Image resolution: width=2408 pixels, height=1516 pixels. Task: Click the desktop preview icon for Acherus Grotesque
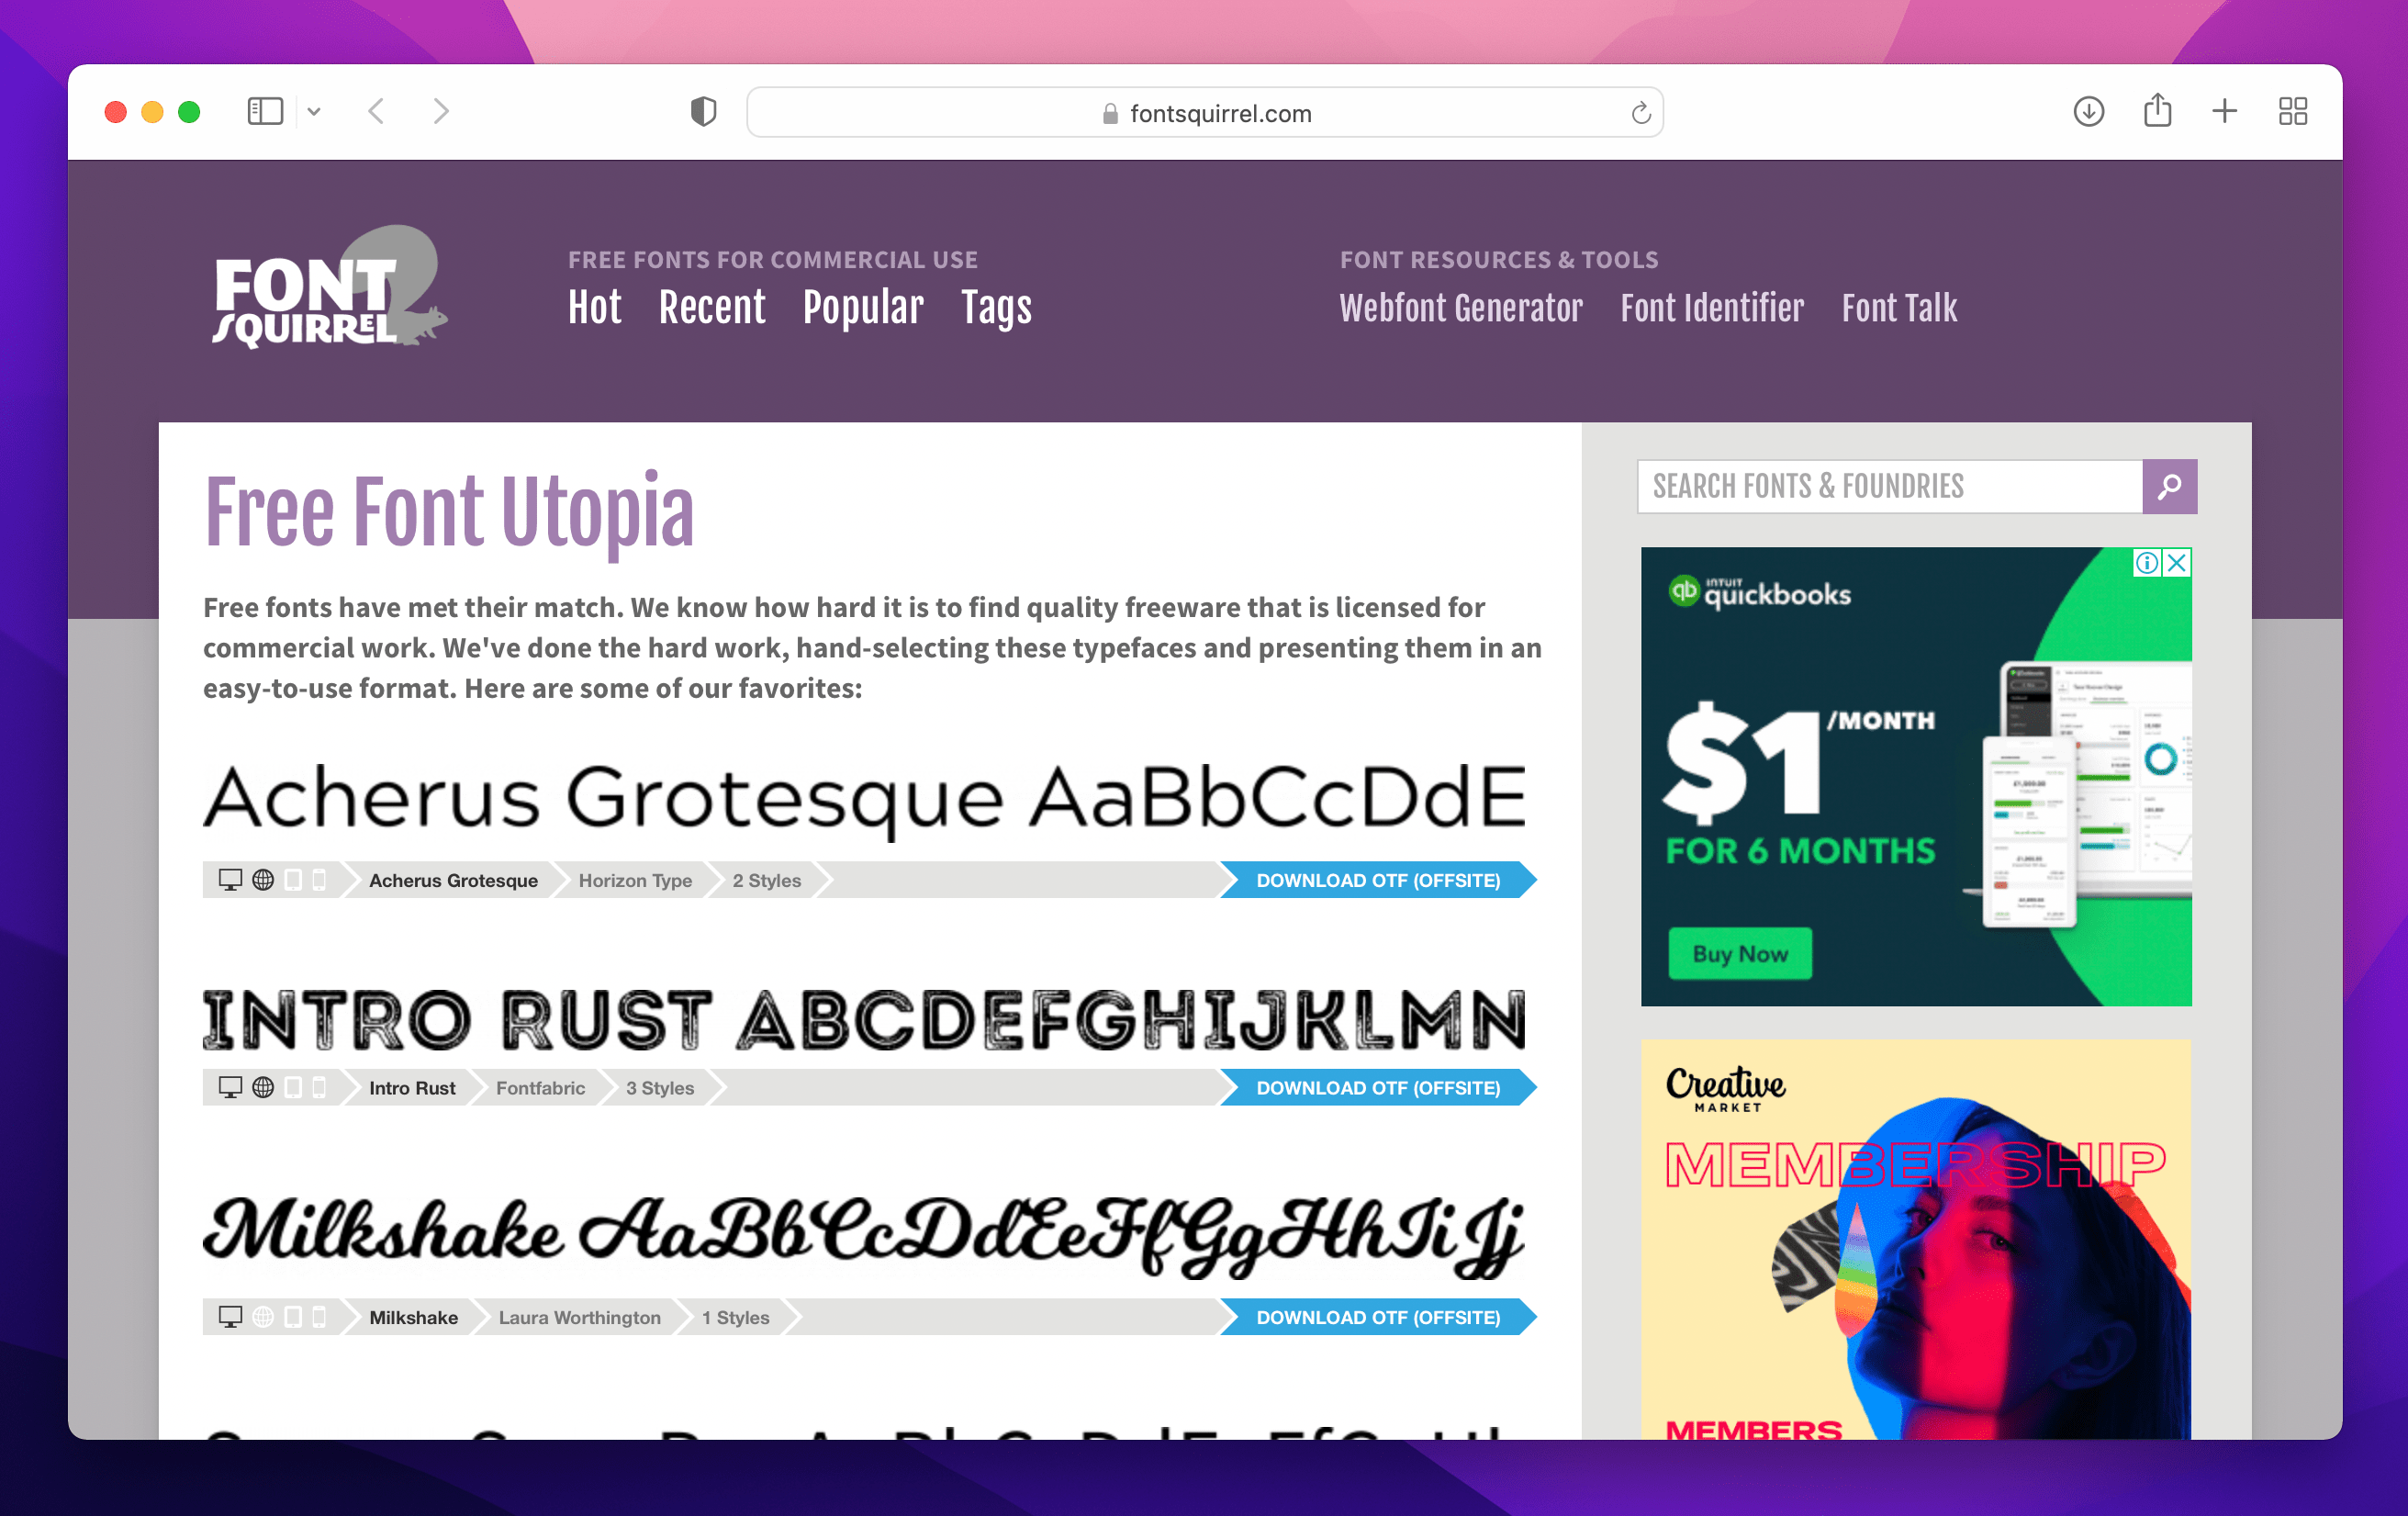click(229, 881)
